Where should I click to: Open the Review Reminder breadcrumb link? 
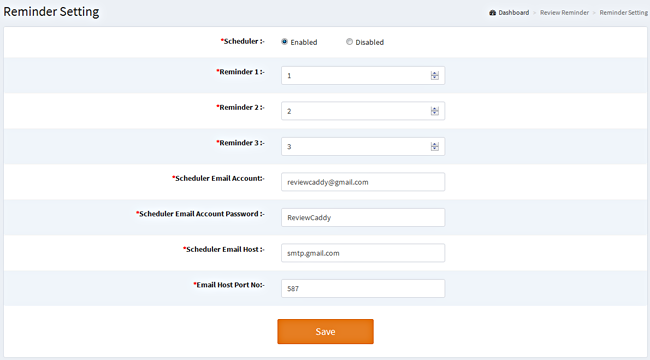click(x=564, y=13)
